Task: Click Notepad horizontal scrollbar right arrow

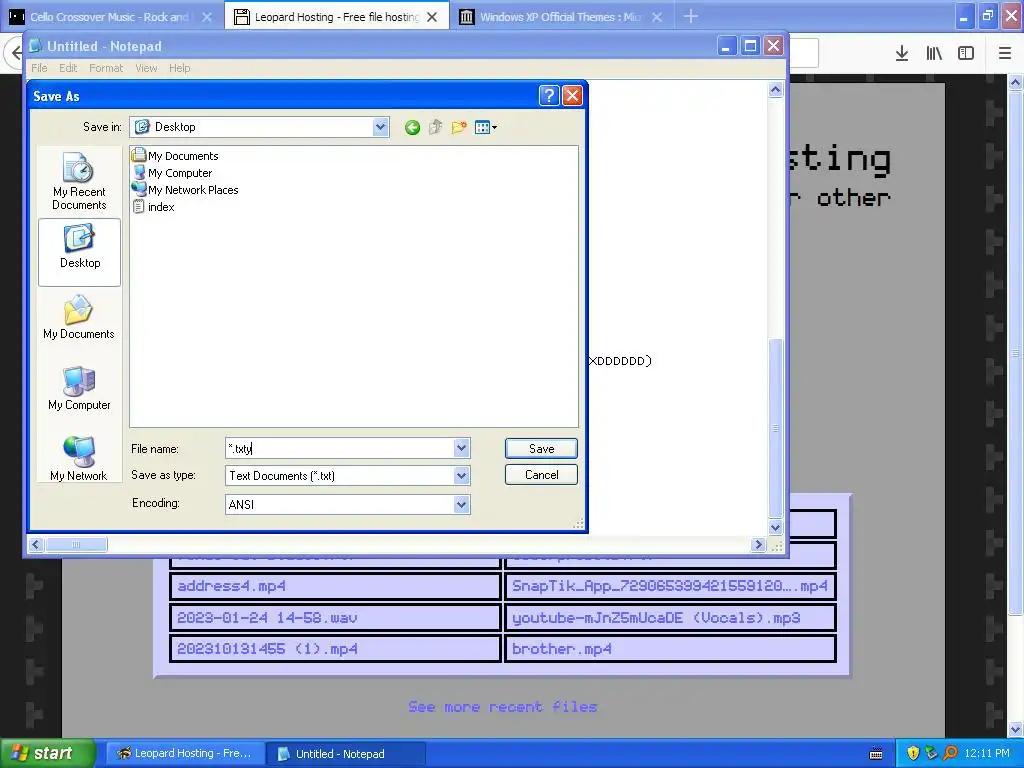Action: tap(758, 545)
